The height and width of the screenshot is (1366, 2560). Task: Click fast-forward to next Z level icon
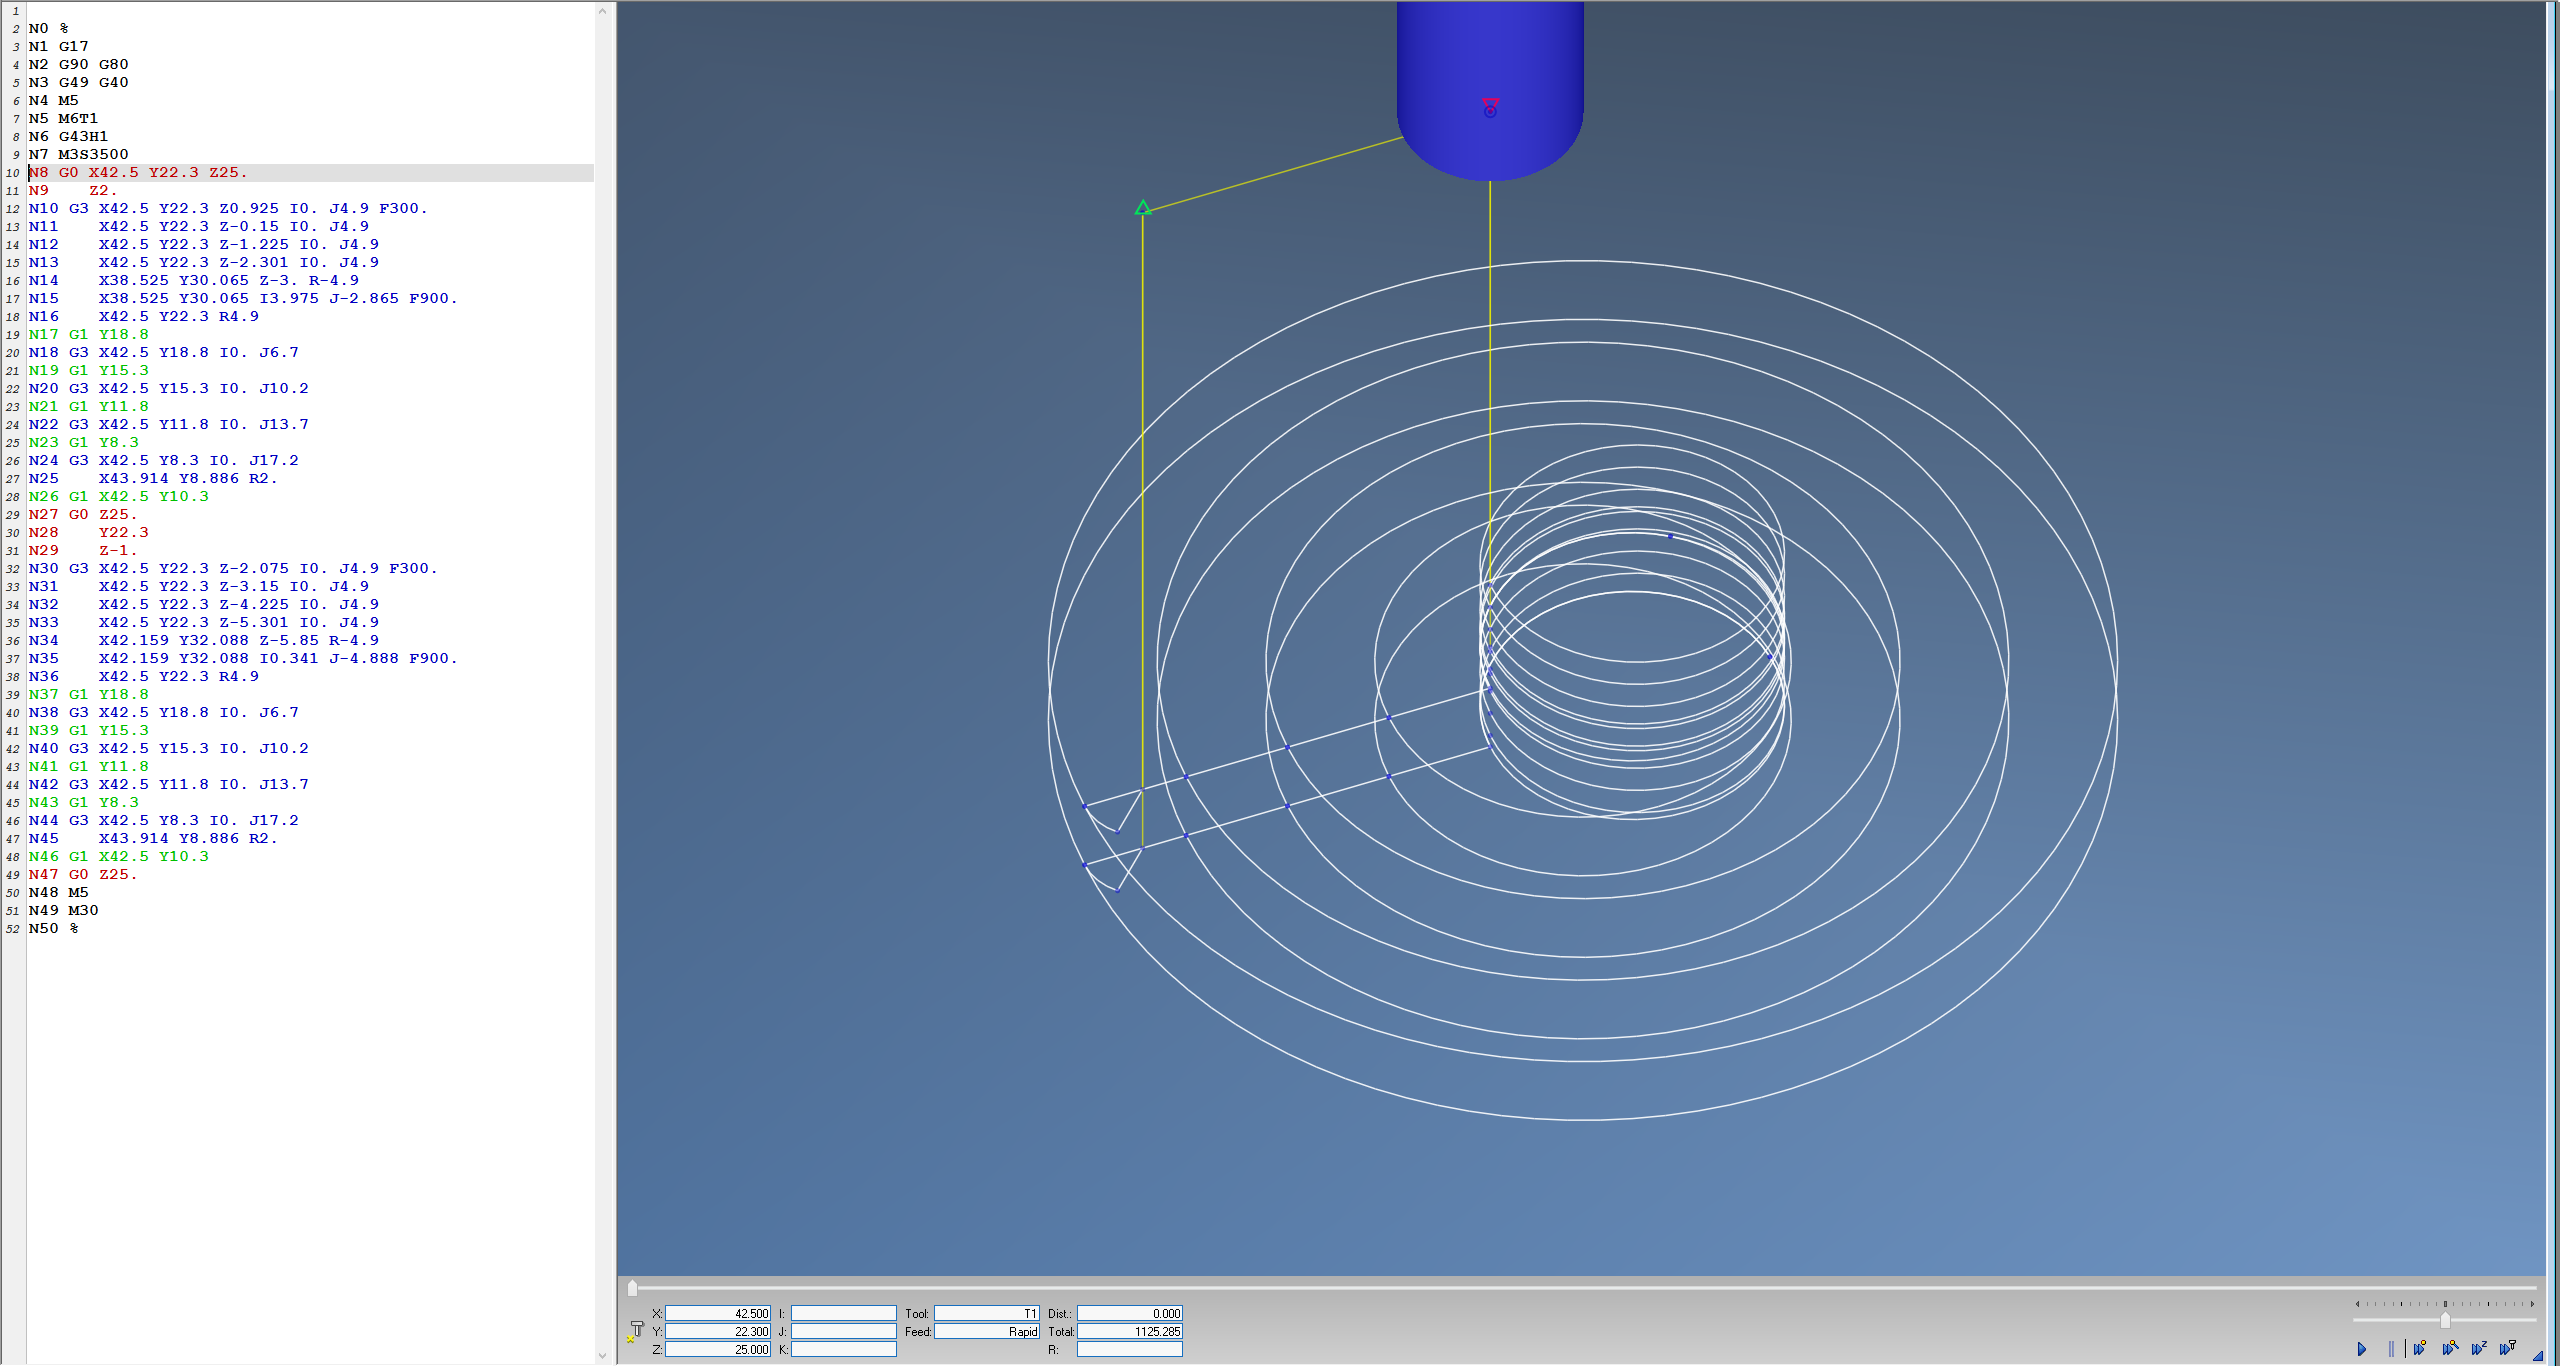click(x=2478, y=1349)
